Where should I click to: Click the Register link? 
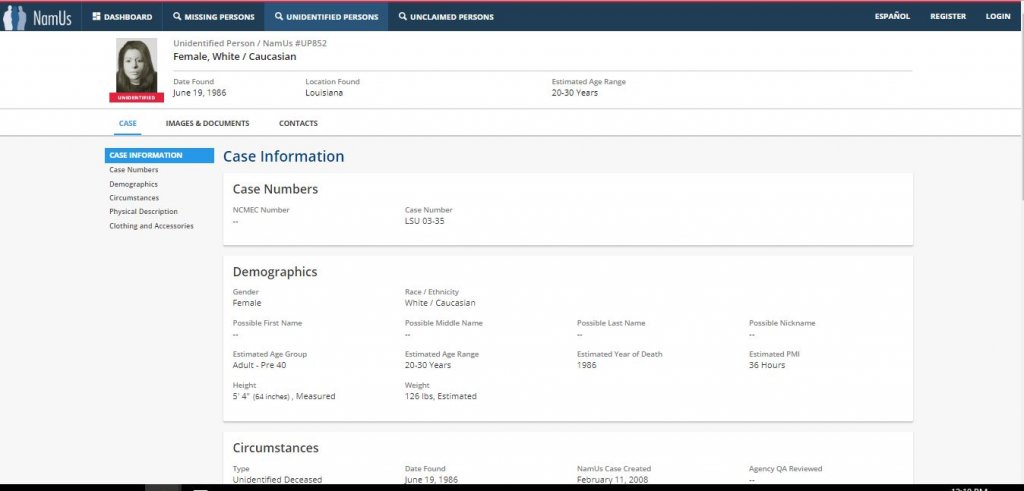point(948,17)
